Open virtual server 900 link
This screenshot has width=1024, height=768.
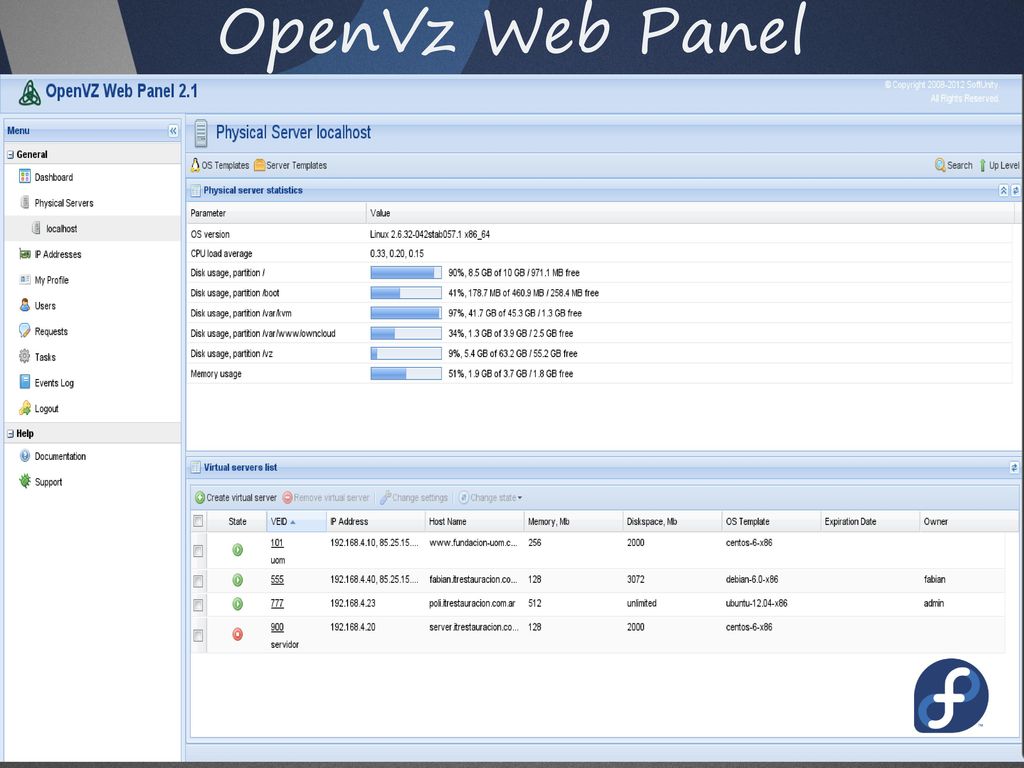tap(277, 627)
